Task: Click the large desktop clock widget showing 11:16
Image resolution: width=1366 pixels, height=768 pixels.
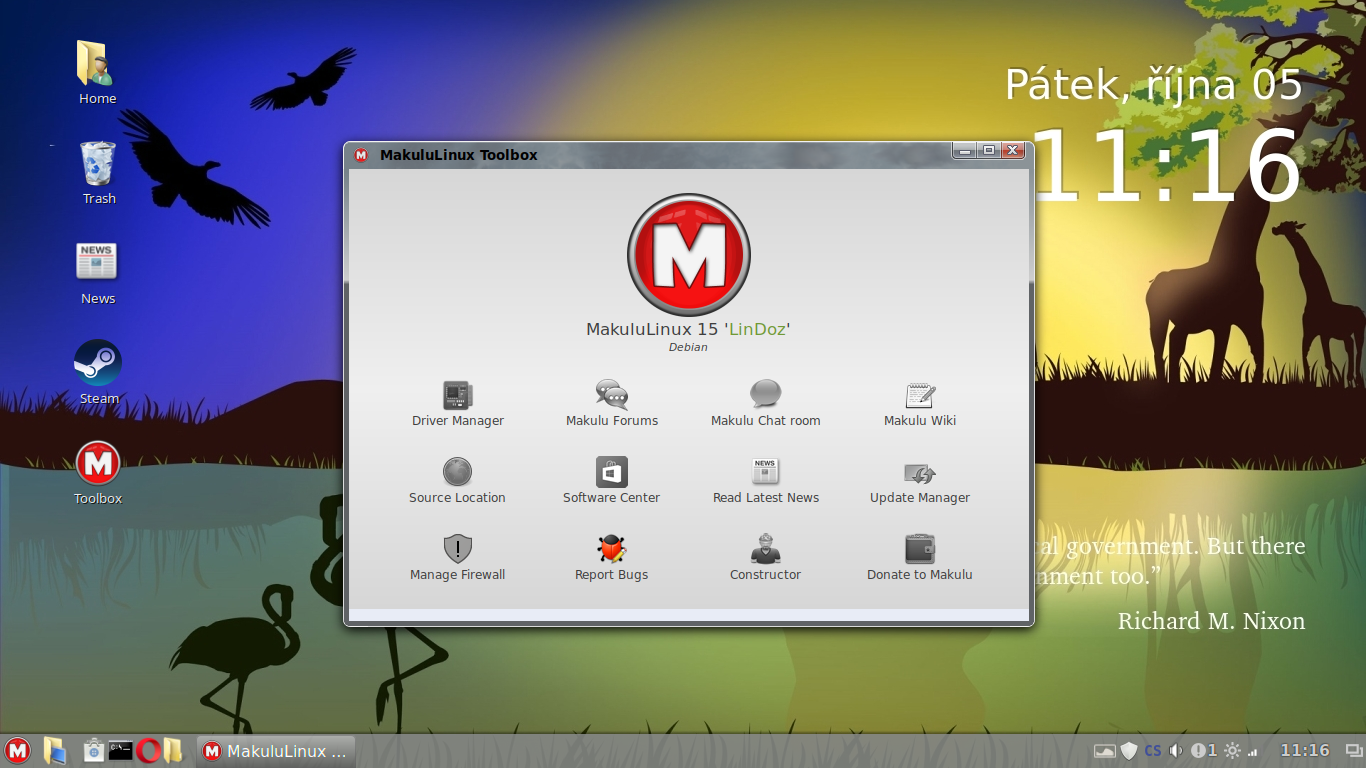Action: [1165, 166]
